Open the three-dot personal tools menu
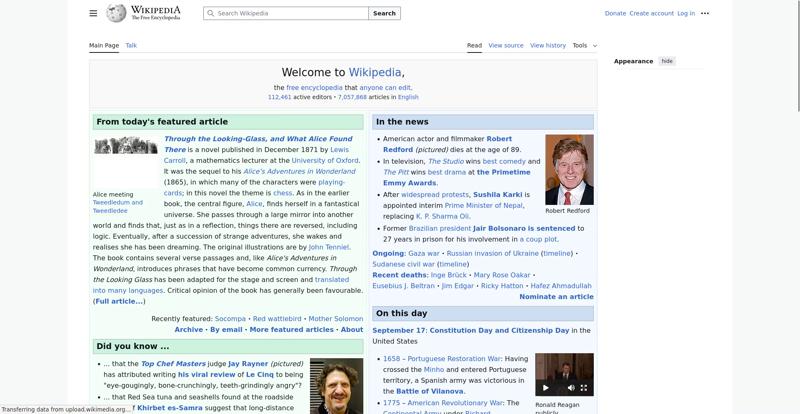 (705, 13)
